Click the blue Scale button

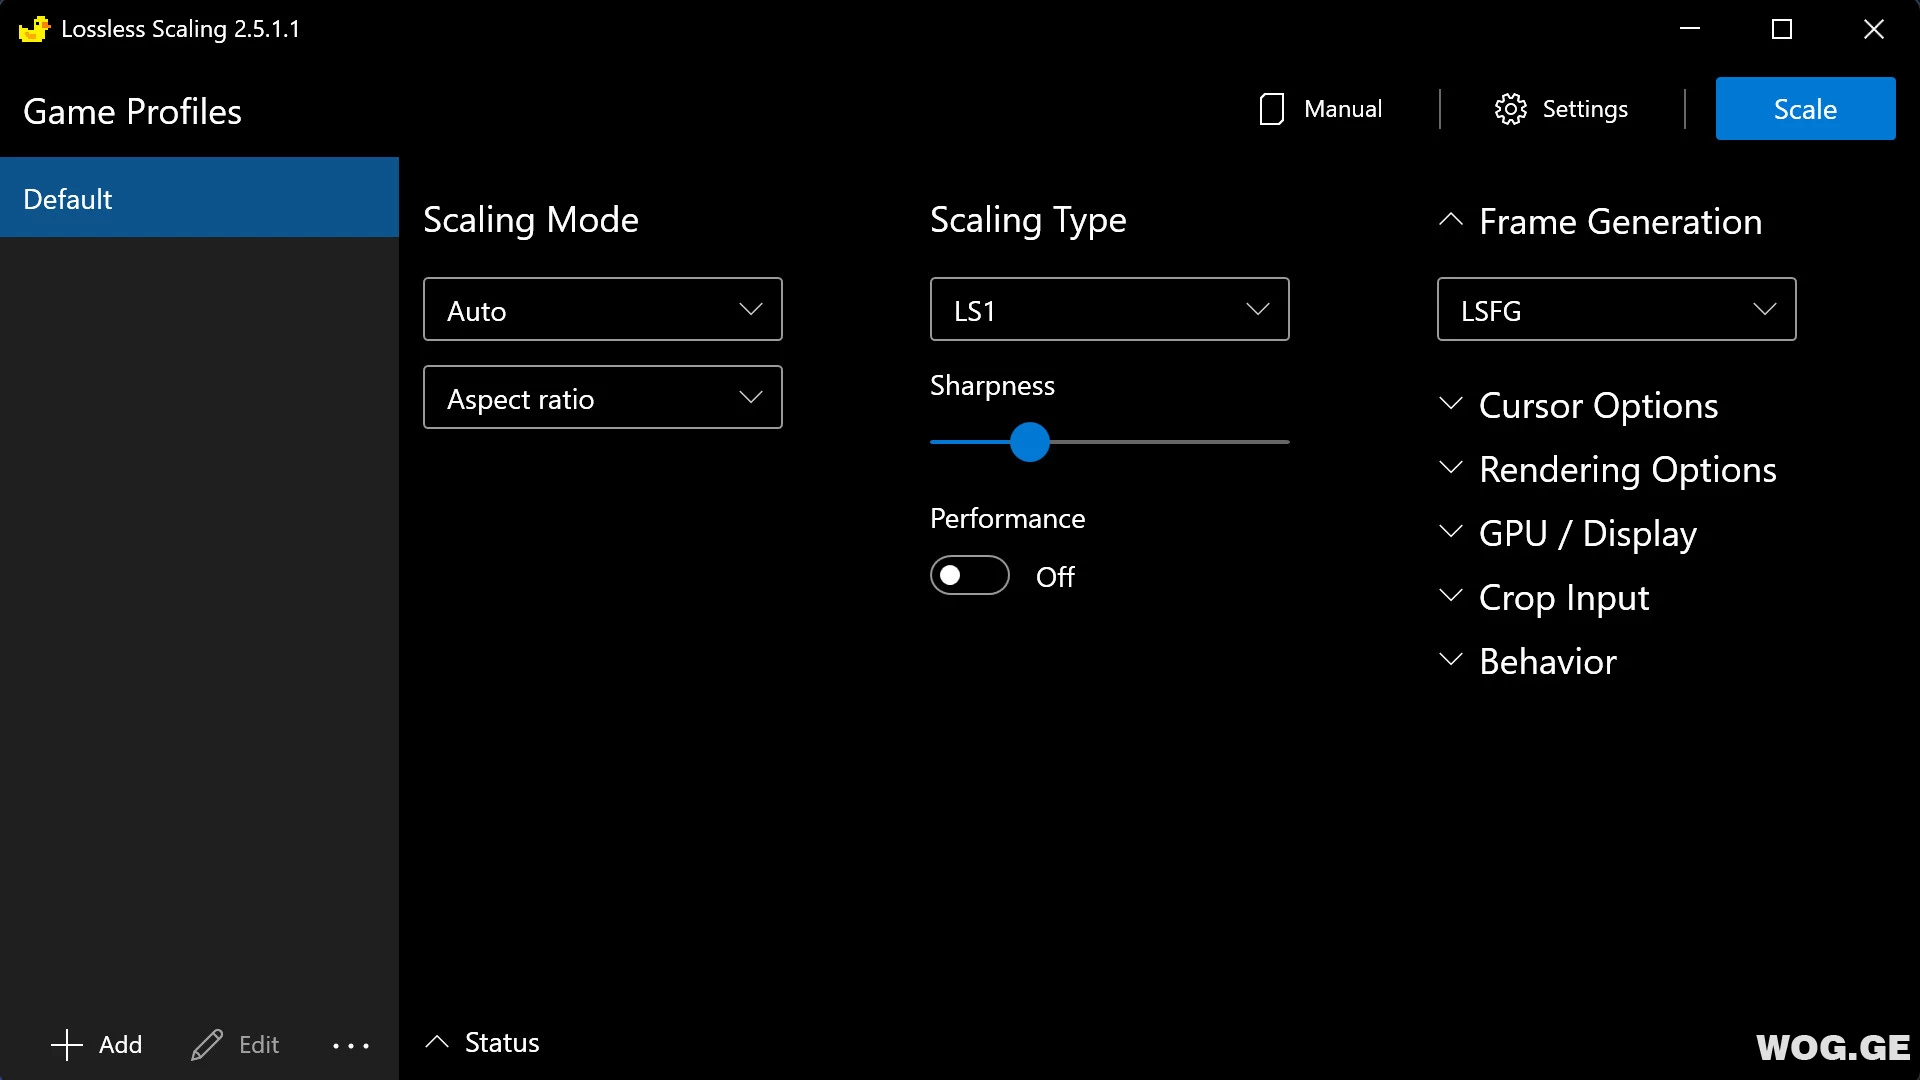point(1805,109)
